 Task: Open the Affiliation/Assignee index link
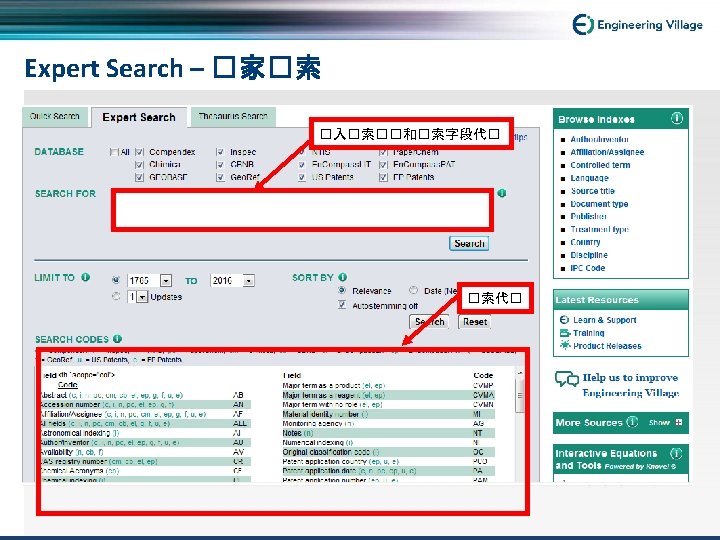point(607,152)
